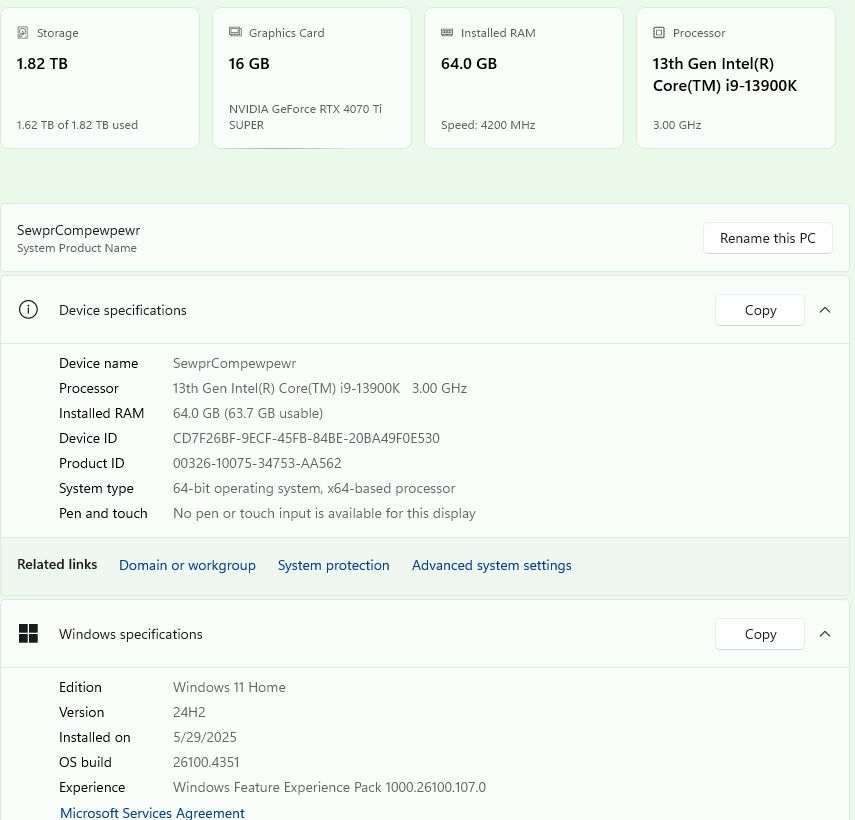Click the 'Speed: 4200 MHz' text
The height and width of the screenshot is (820, 855).
point(488,125)
